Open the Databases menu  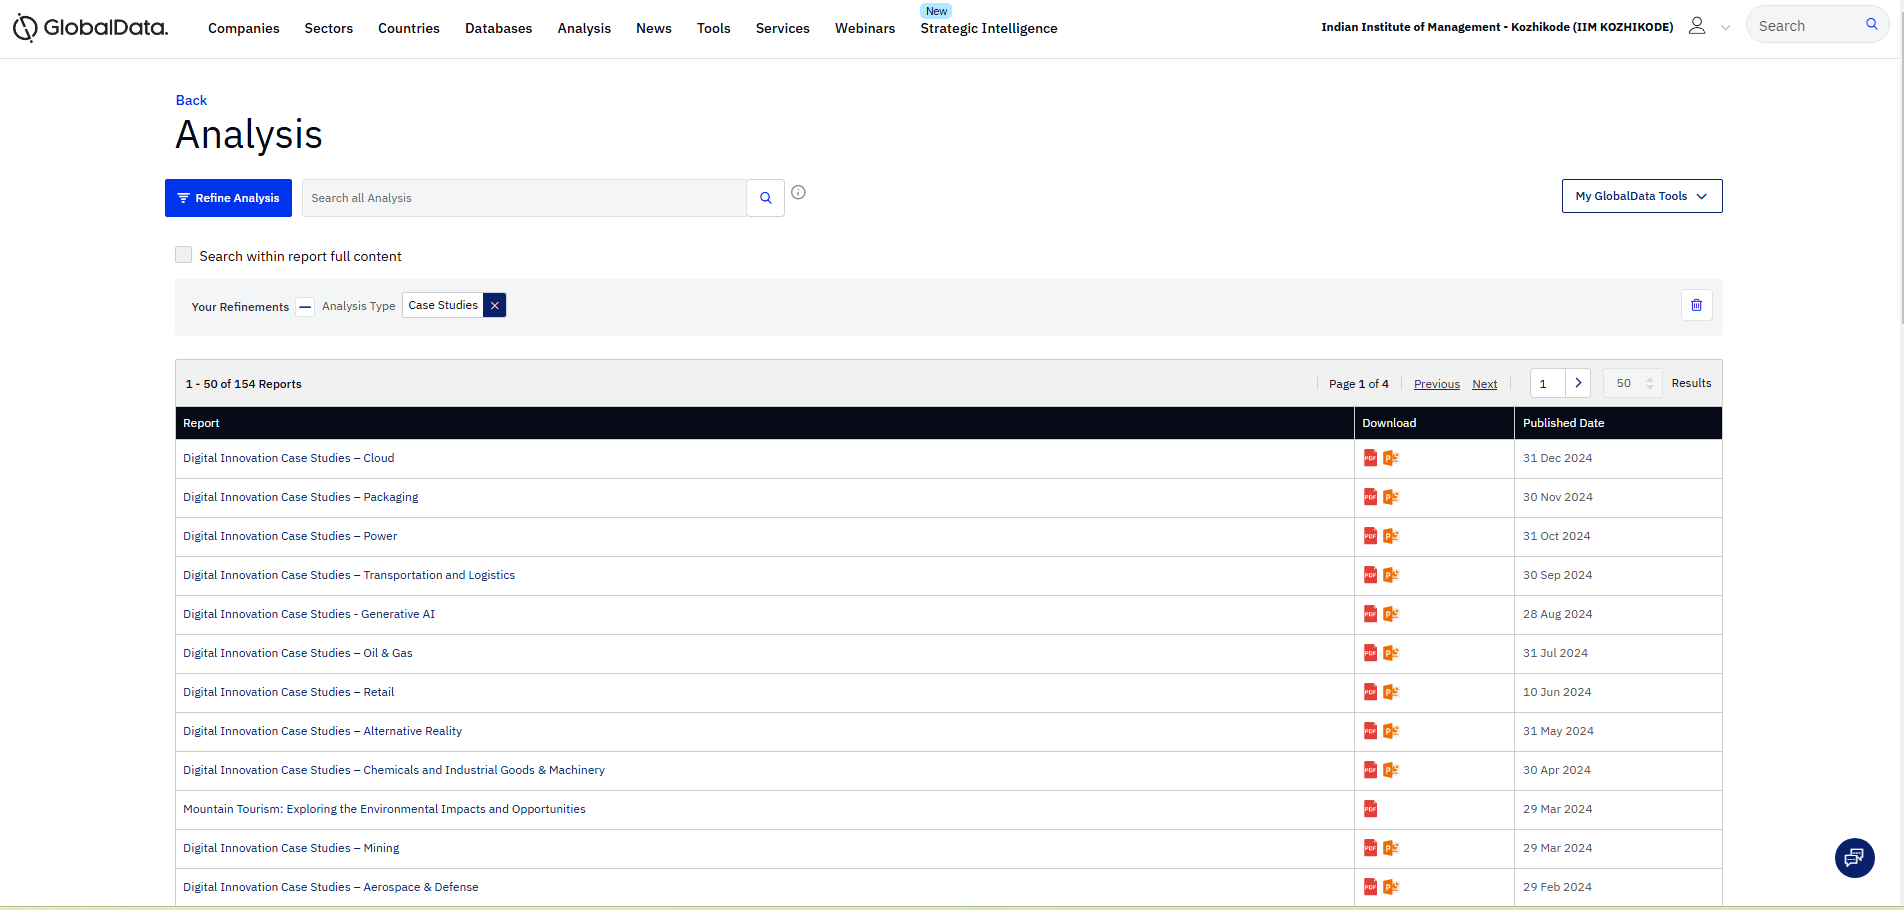[498, 28]
